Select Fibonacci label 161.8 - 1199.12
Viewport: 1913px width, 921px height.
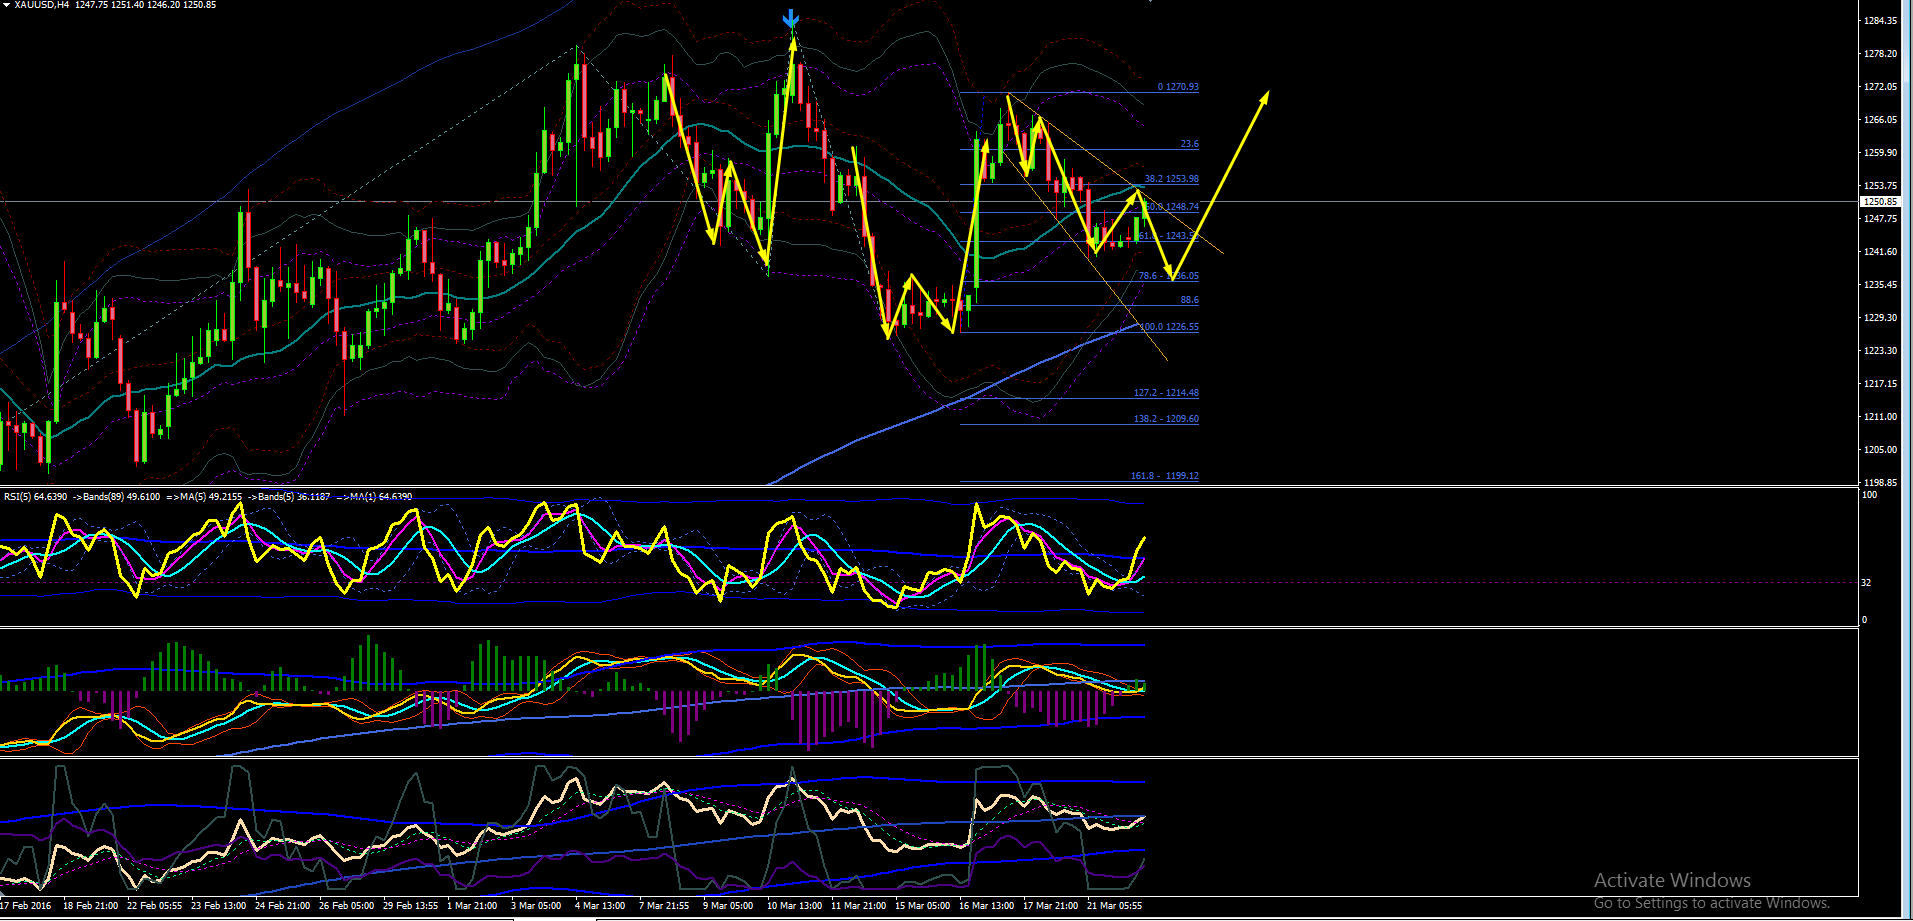click(x=1164, y=476)
